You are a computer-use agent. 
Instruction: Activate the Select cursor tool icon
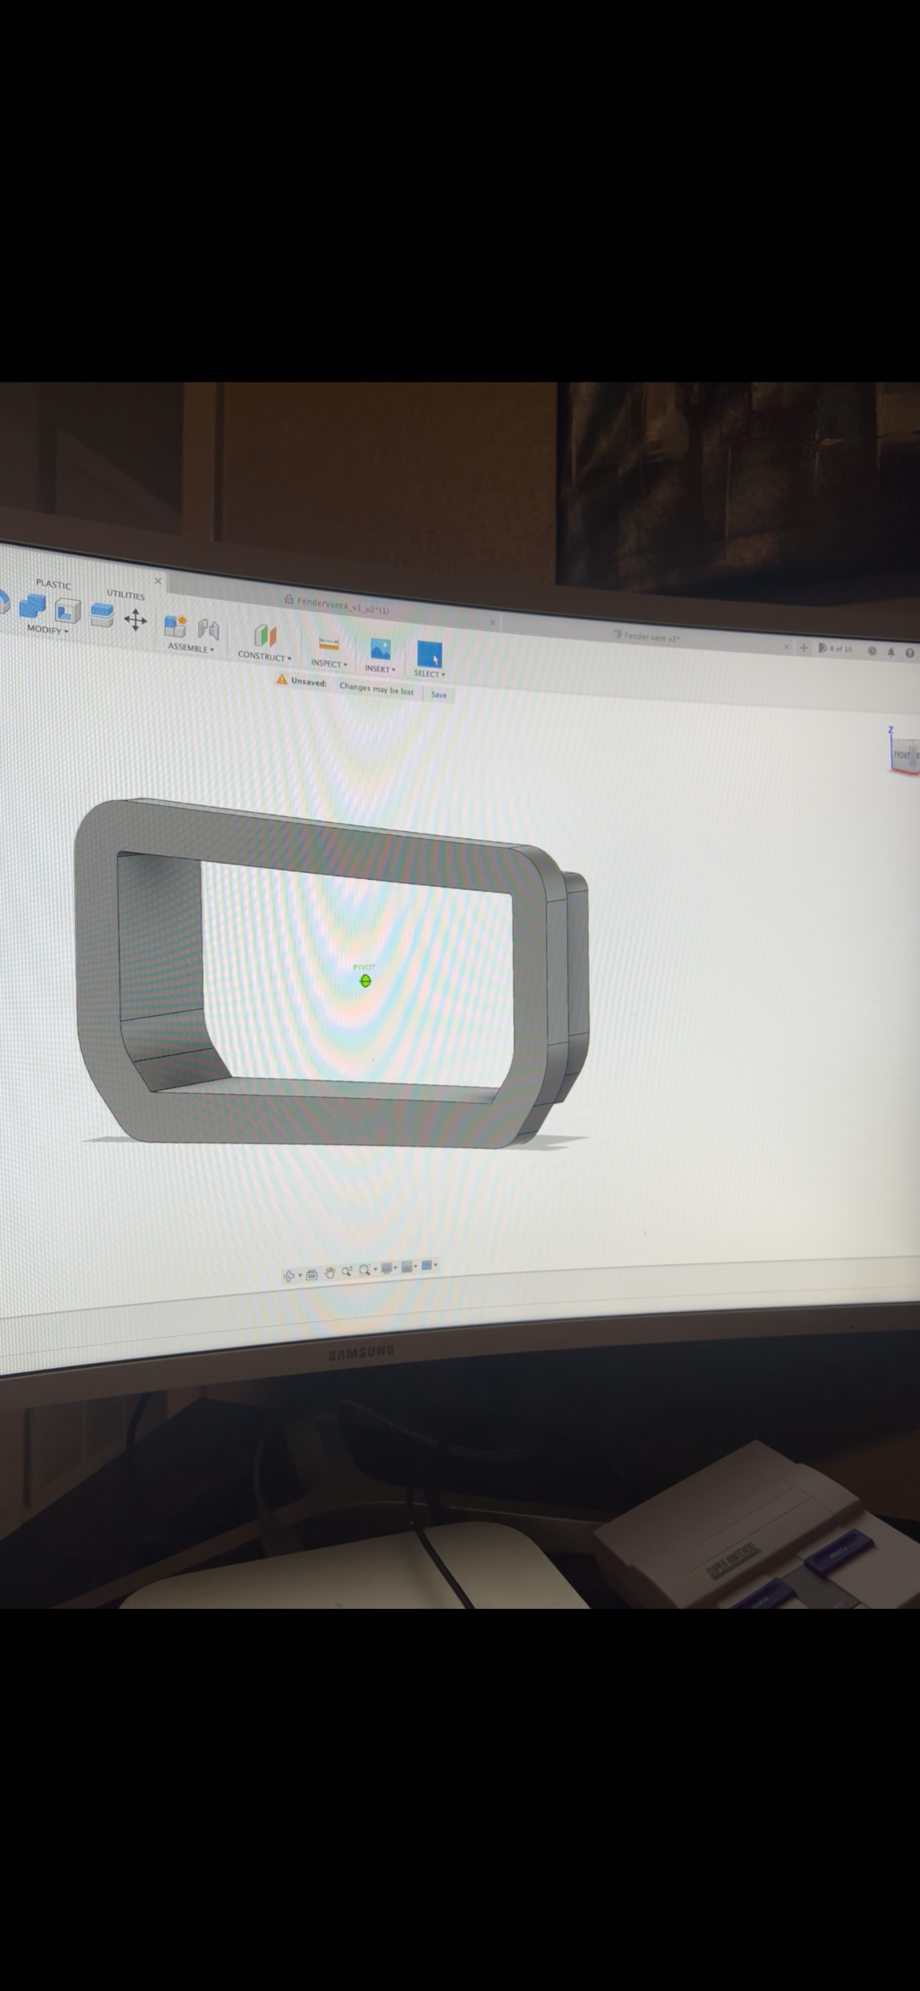[x=429, y=655]
